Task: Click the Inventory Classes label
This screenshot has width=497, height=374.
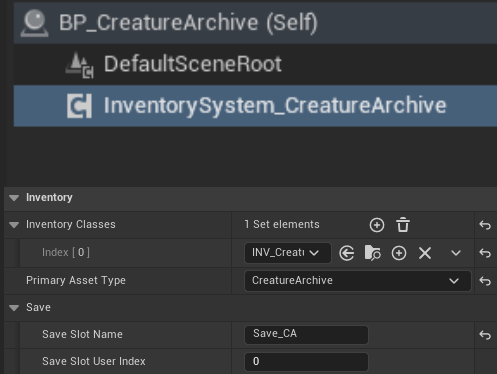Action: [71, 225]
